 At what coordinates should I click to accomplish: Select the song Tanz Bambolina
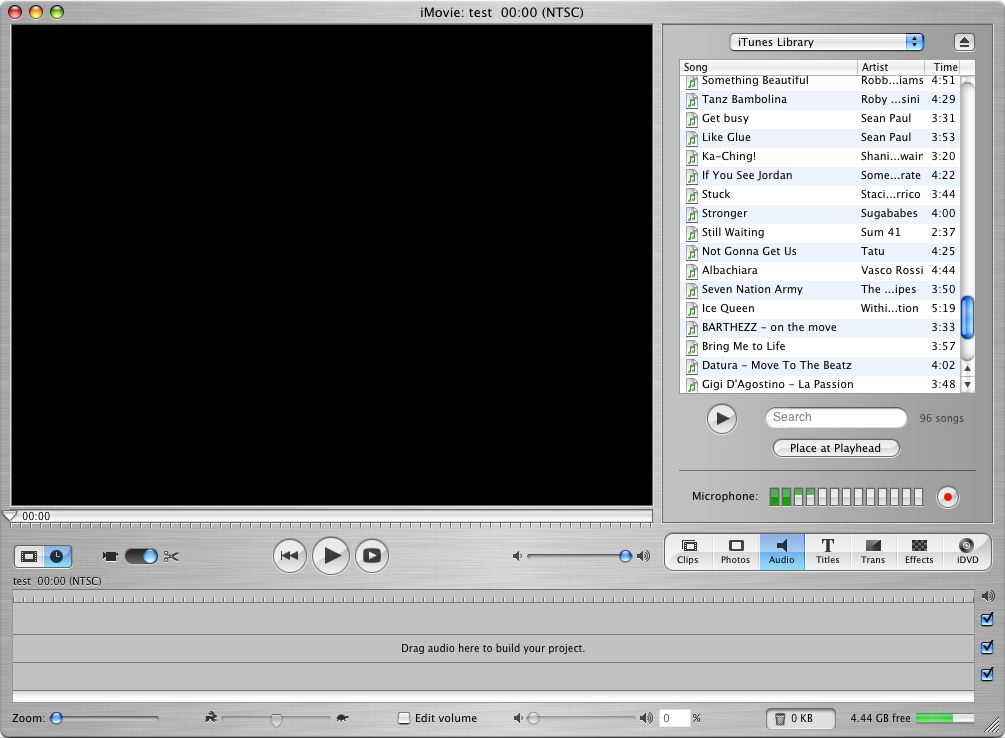(x=820, y=99)
